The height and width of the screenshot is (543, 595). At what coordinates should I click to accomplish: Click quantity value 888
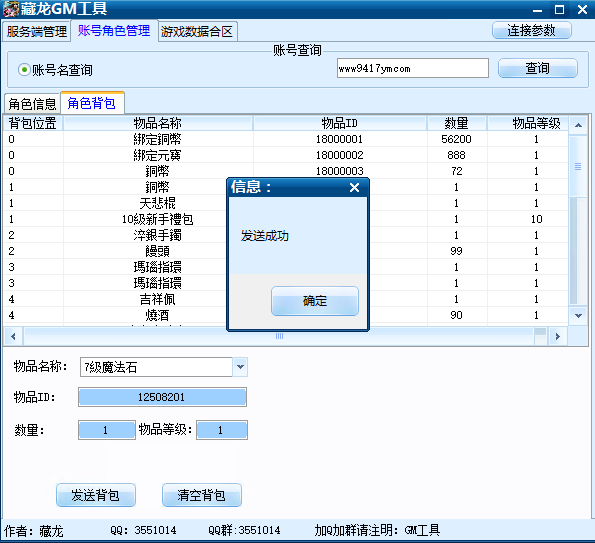pyautogui.click(x=456, y=155)
